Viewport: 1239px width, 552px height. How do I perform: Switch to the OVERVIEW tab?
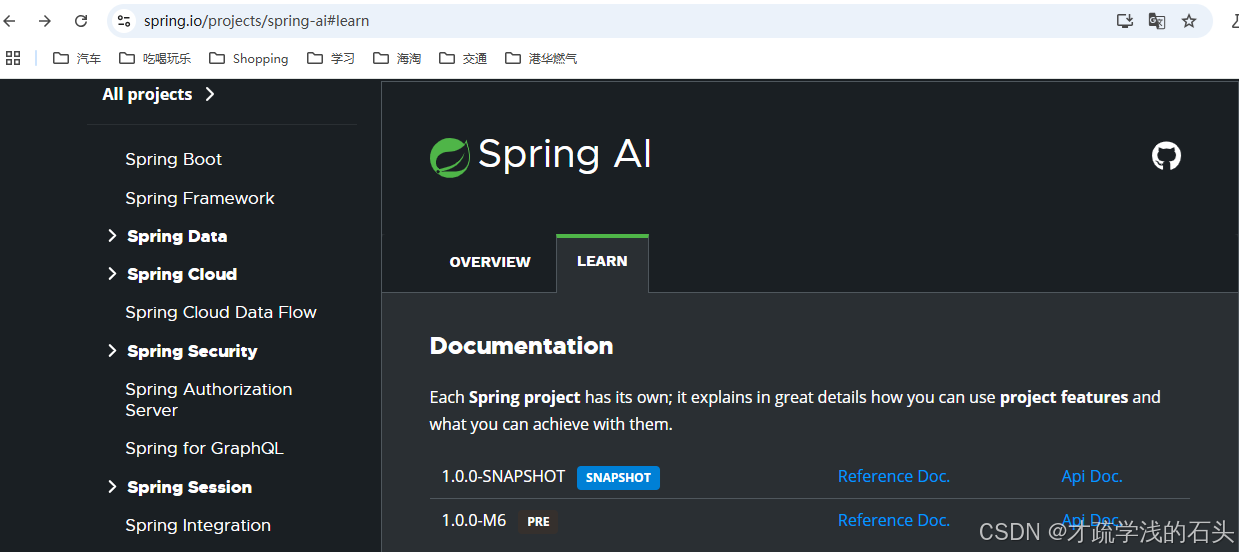click(x=490, y=262)
